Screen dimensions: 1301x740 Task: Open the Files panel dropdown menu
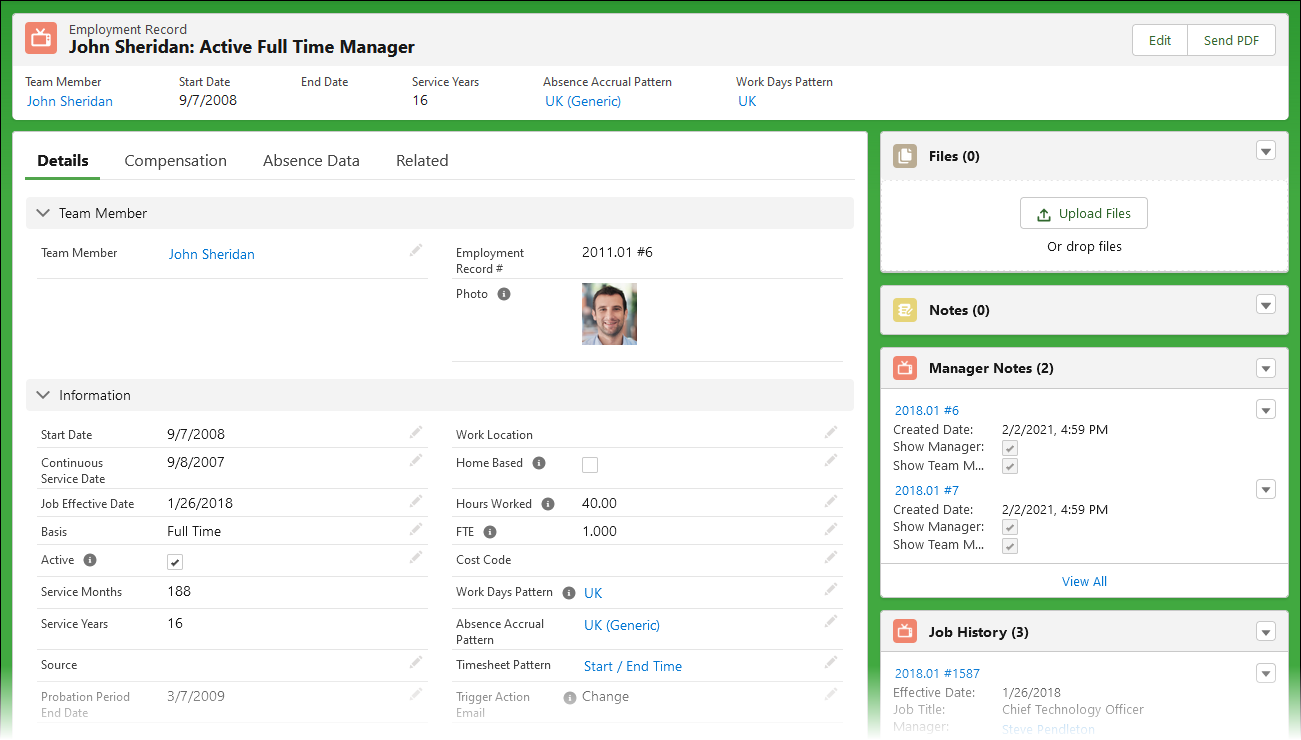point(1266,151)
